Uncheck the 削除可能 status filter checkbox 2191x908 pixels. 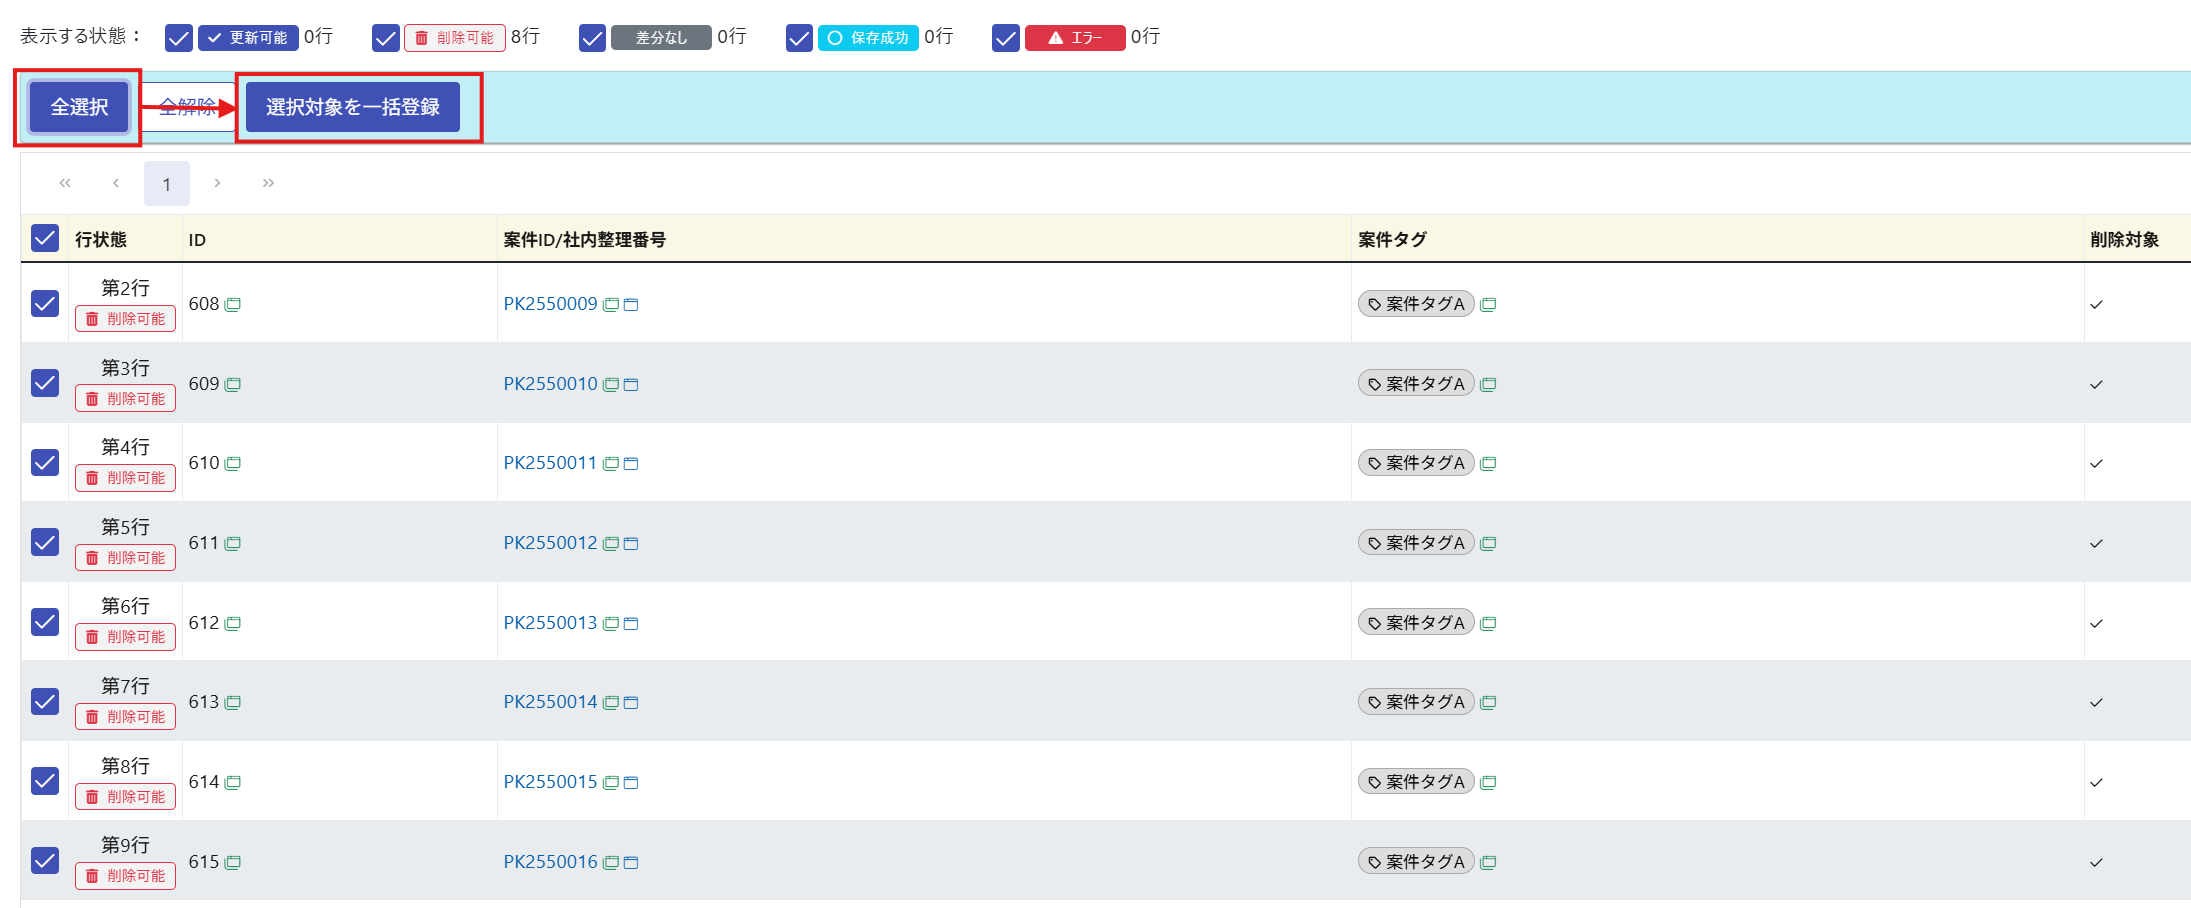point(385,38)
